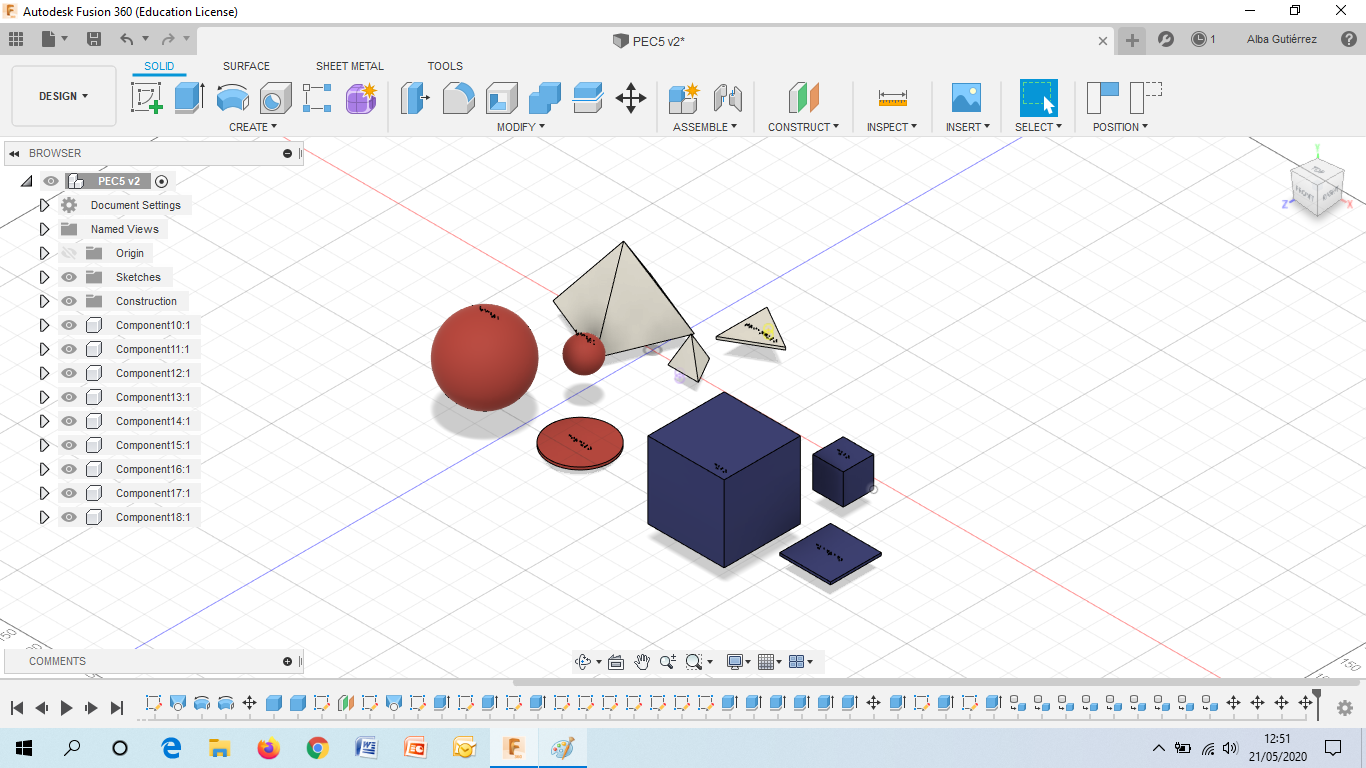The width and height of the screenshot is (1366, 768).
Task: Show the Origin folder
Action: click(x=69, y=253)
